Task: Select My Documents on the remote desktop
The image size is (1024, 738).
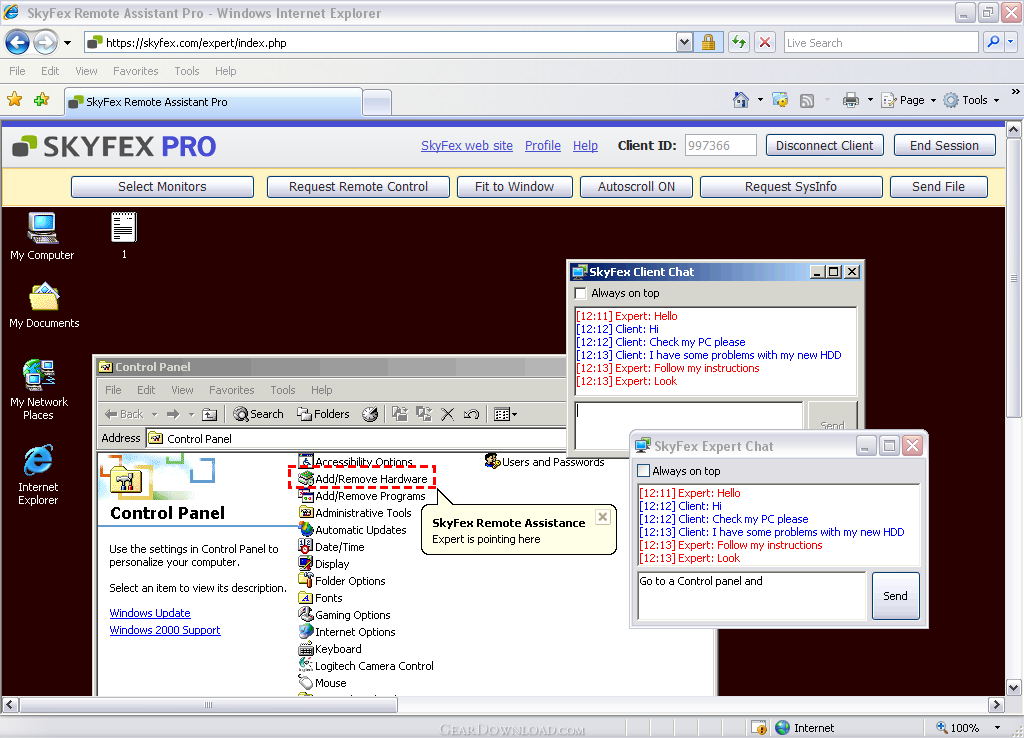Action: 44,305
